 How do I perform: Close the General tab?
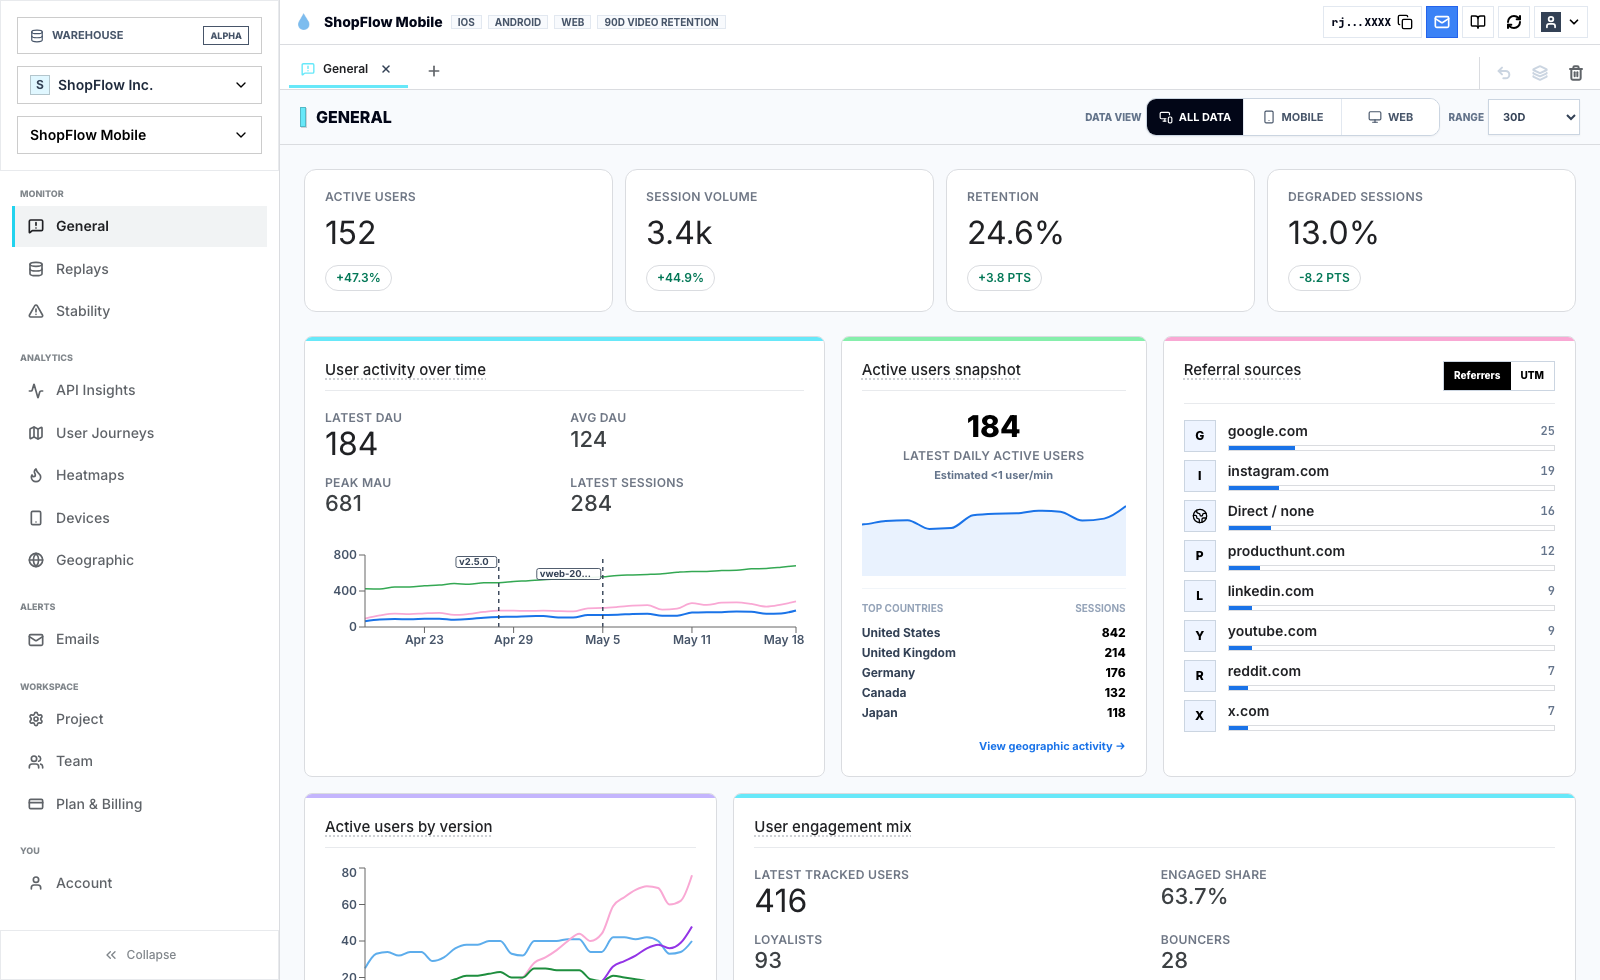(386, 69)
